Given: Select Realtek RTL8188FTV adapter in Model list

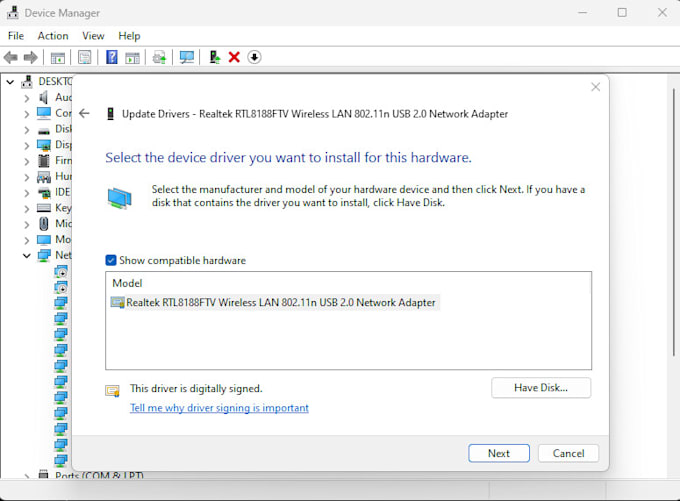Looking at the screenshot, I should click(275, 302).
